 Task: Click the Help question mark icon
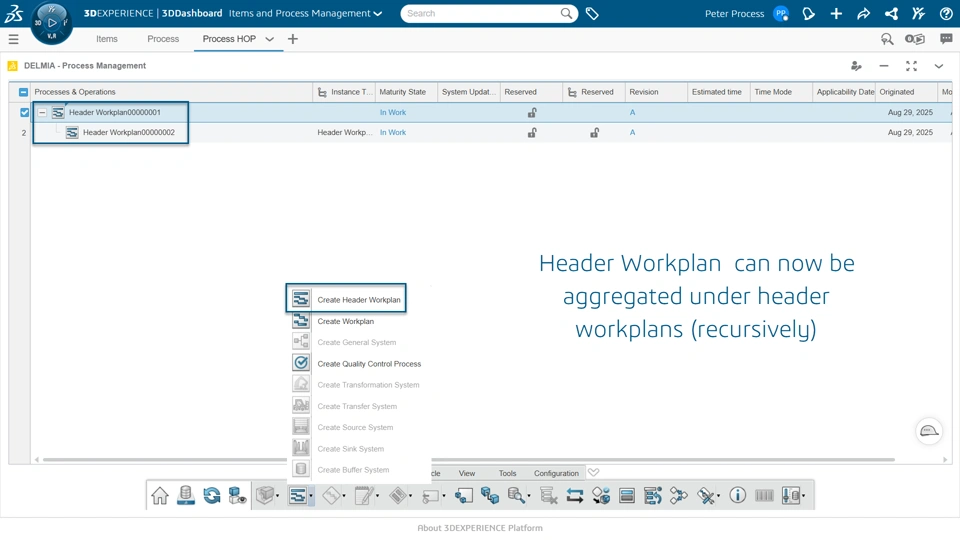pyautogui.click(x=946, y=14)
